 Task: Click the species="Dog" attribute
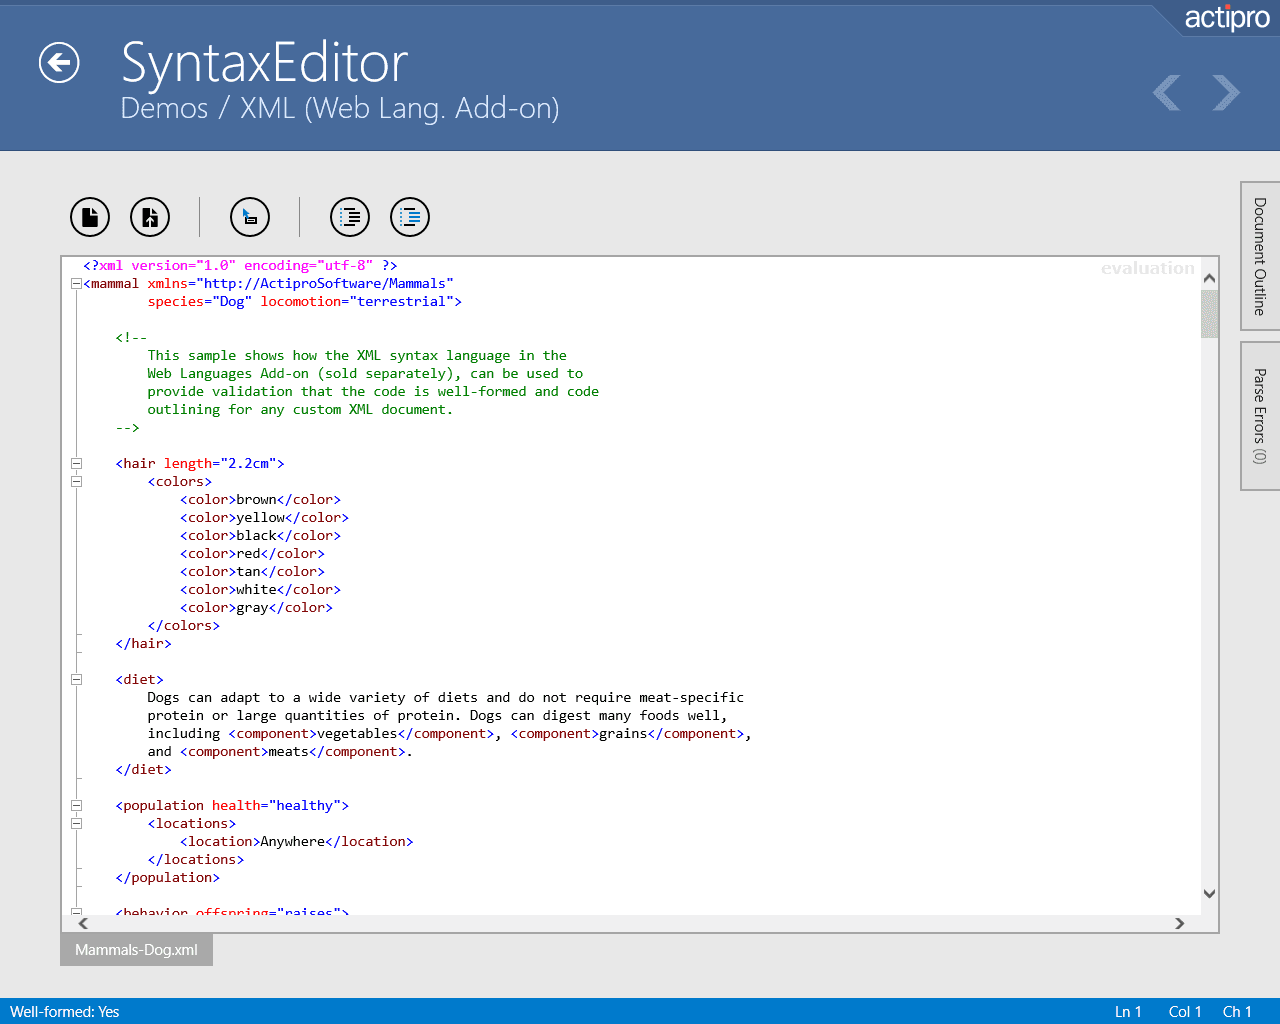point(200,302)
